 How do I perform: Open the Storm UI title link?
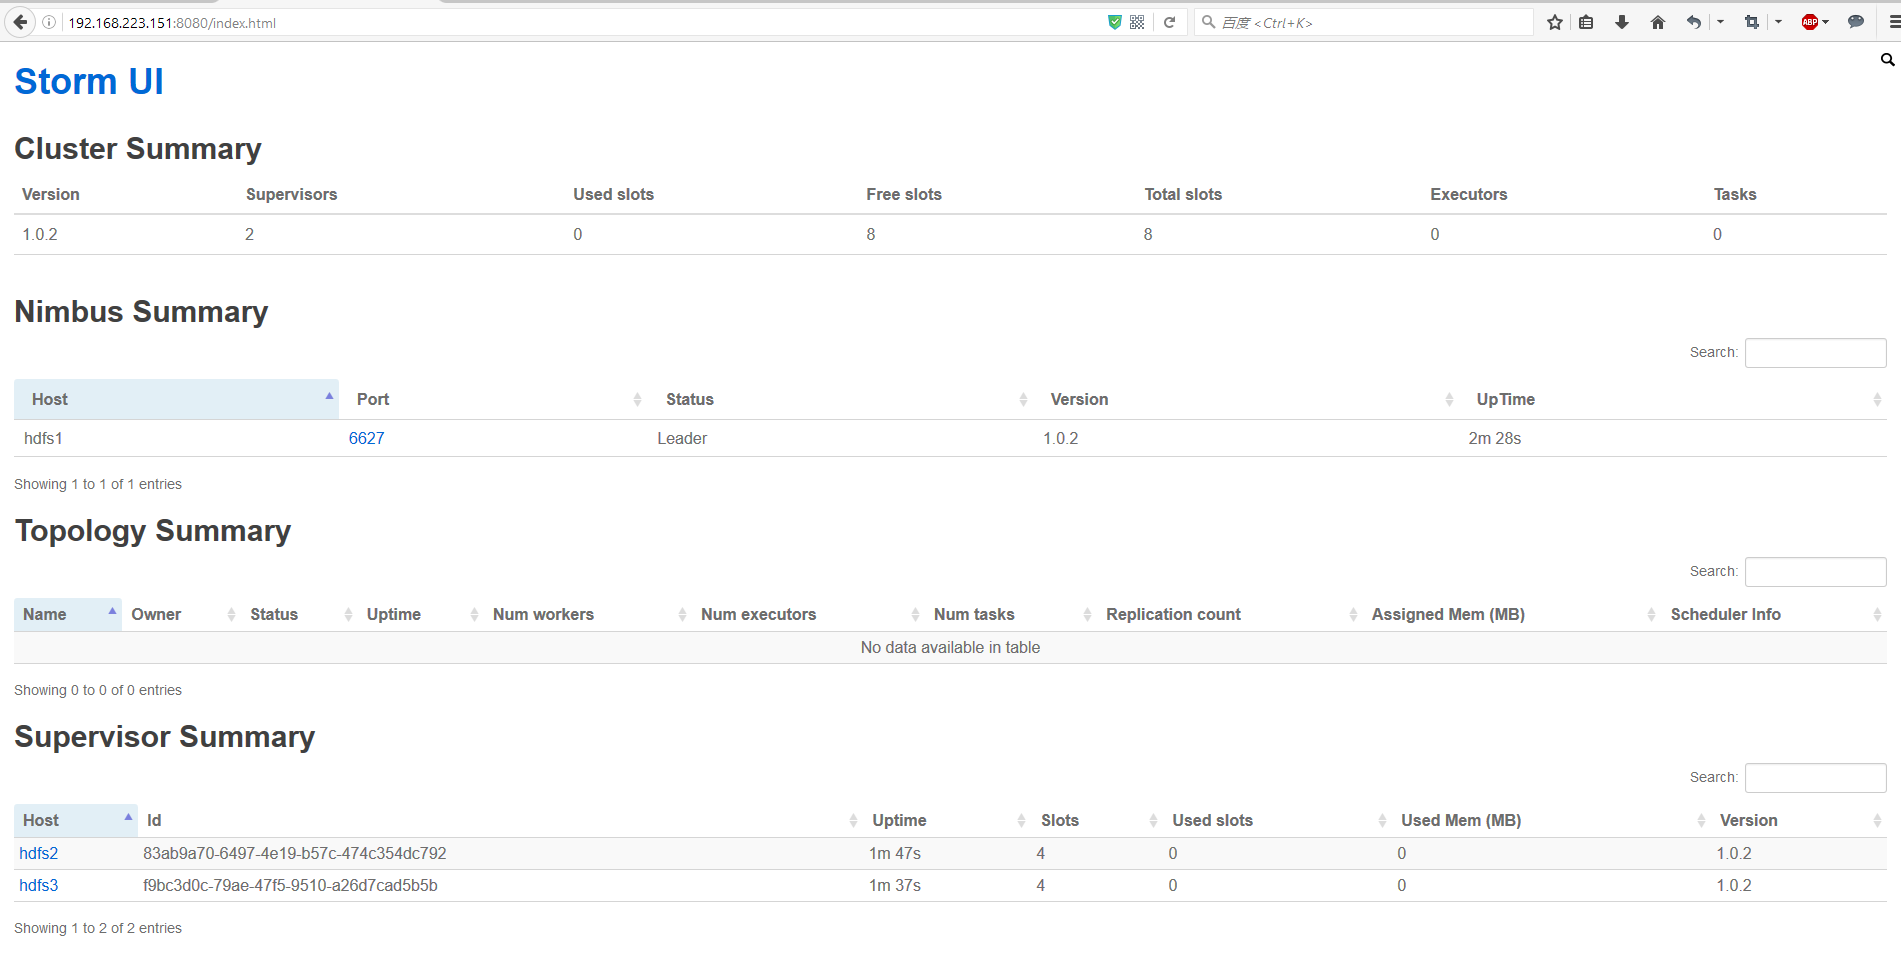click(89, 81)
